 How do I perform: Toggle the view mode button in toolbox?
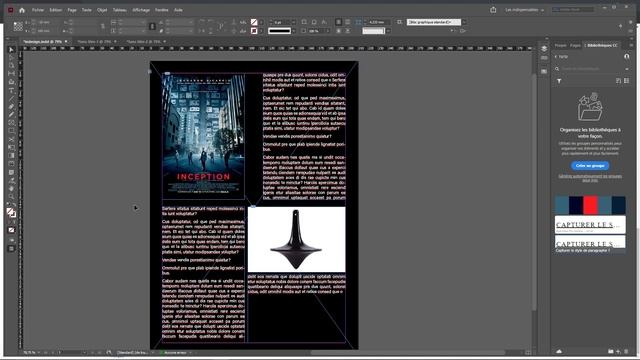coord(11,249)
